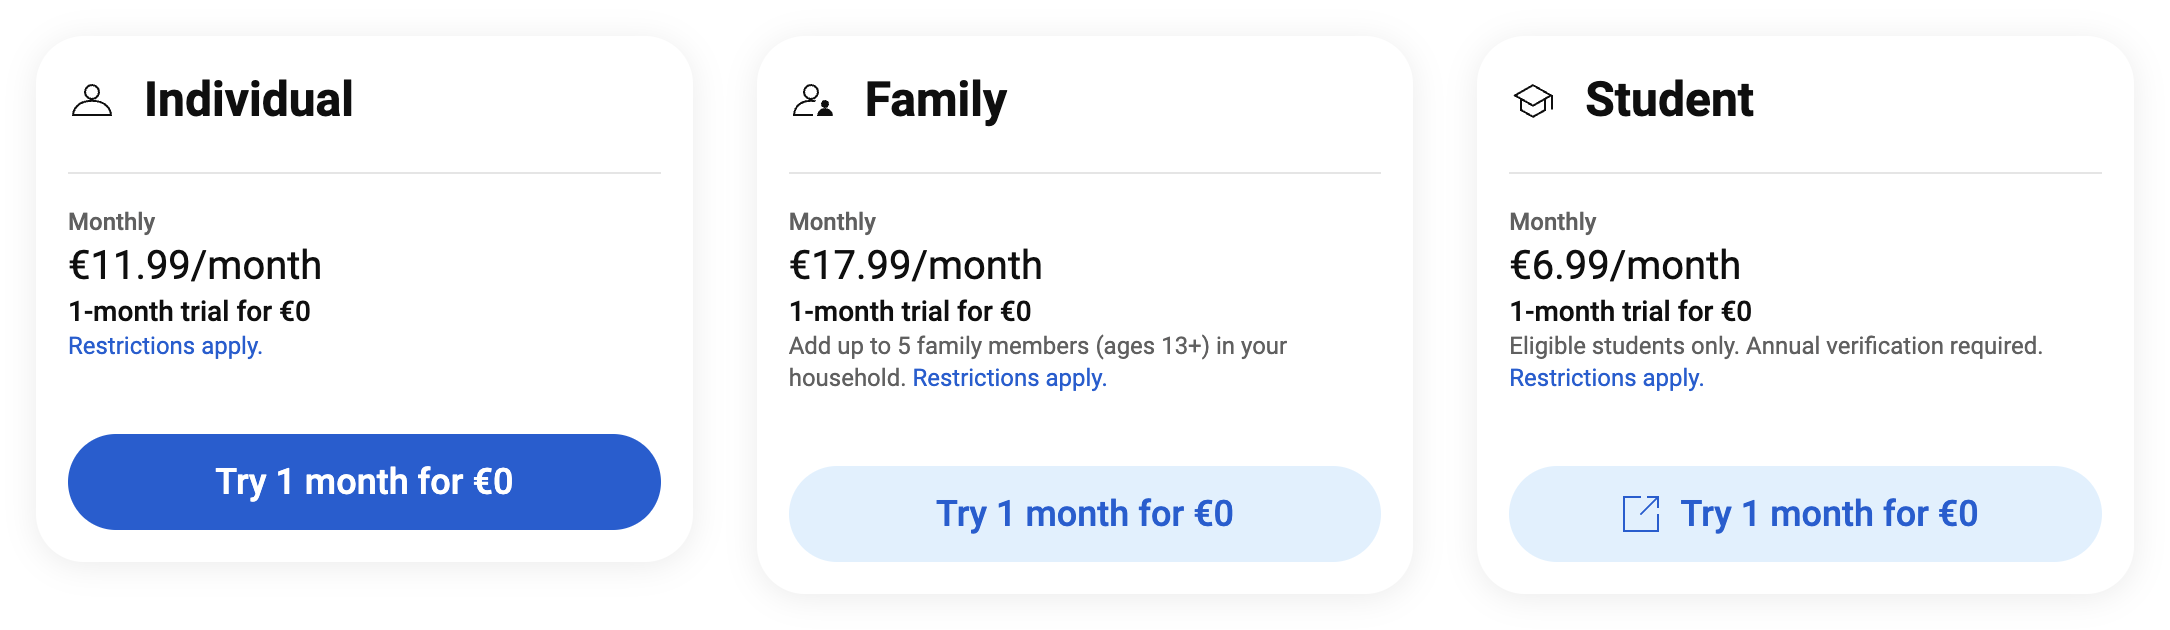
Task: Select the Family plan heading
Action: coord(936,101)
